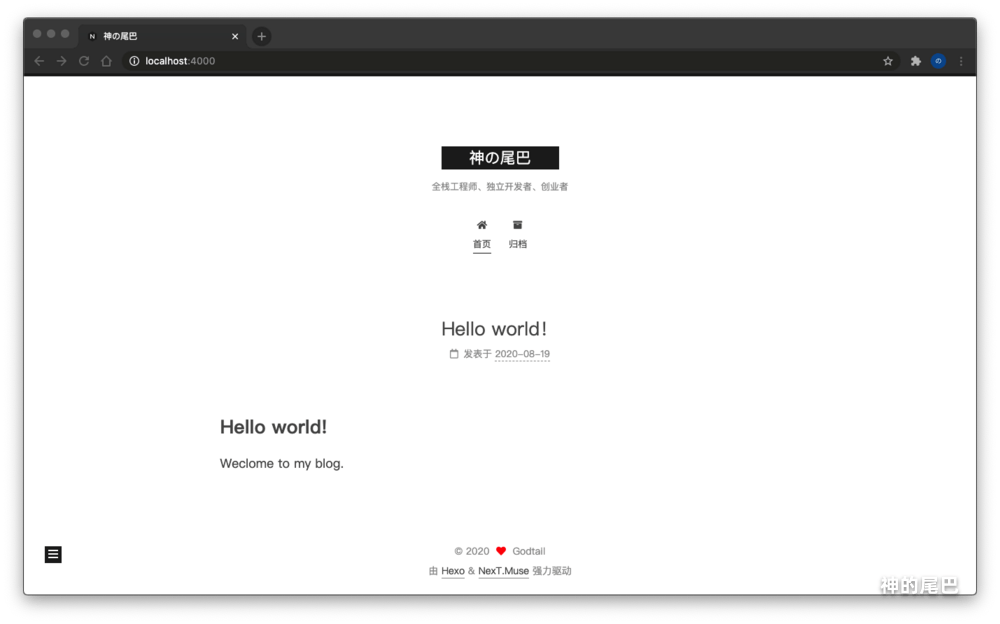The image size is (1000, 624).
Task: Open a new tab with plus button
Action: point(261,36)
